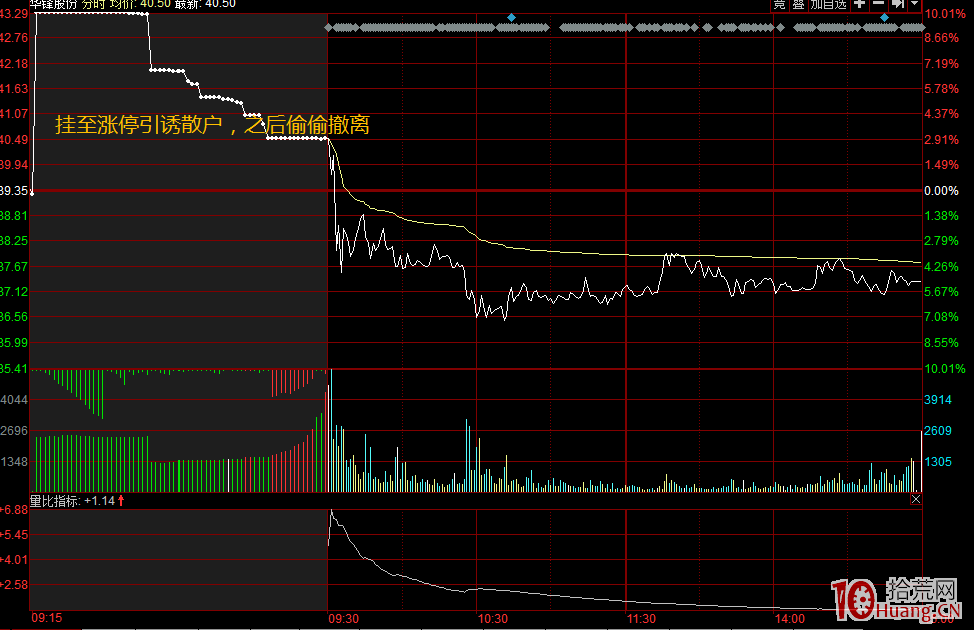Click the 华锋股份 stock name
974x630 pixels.
[53, 4]
